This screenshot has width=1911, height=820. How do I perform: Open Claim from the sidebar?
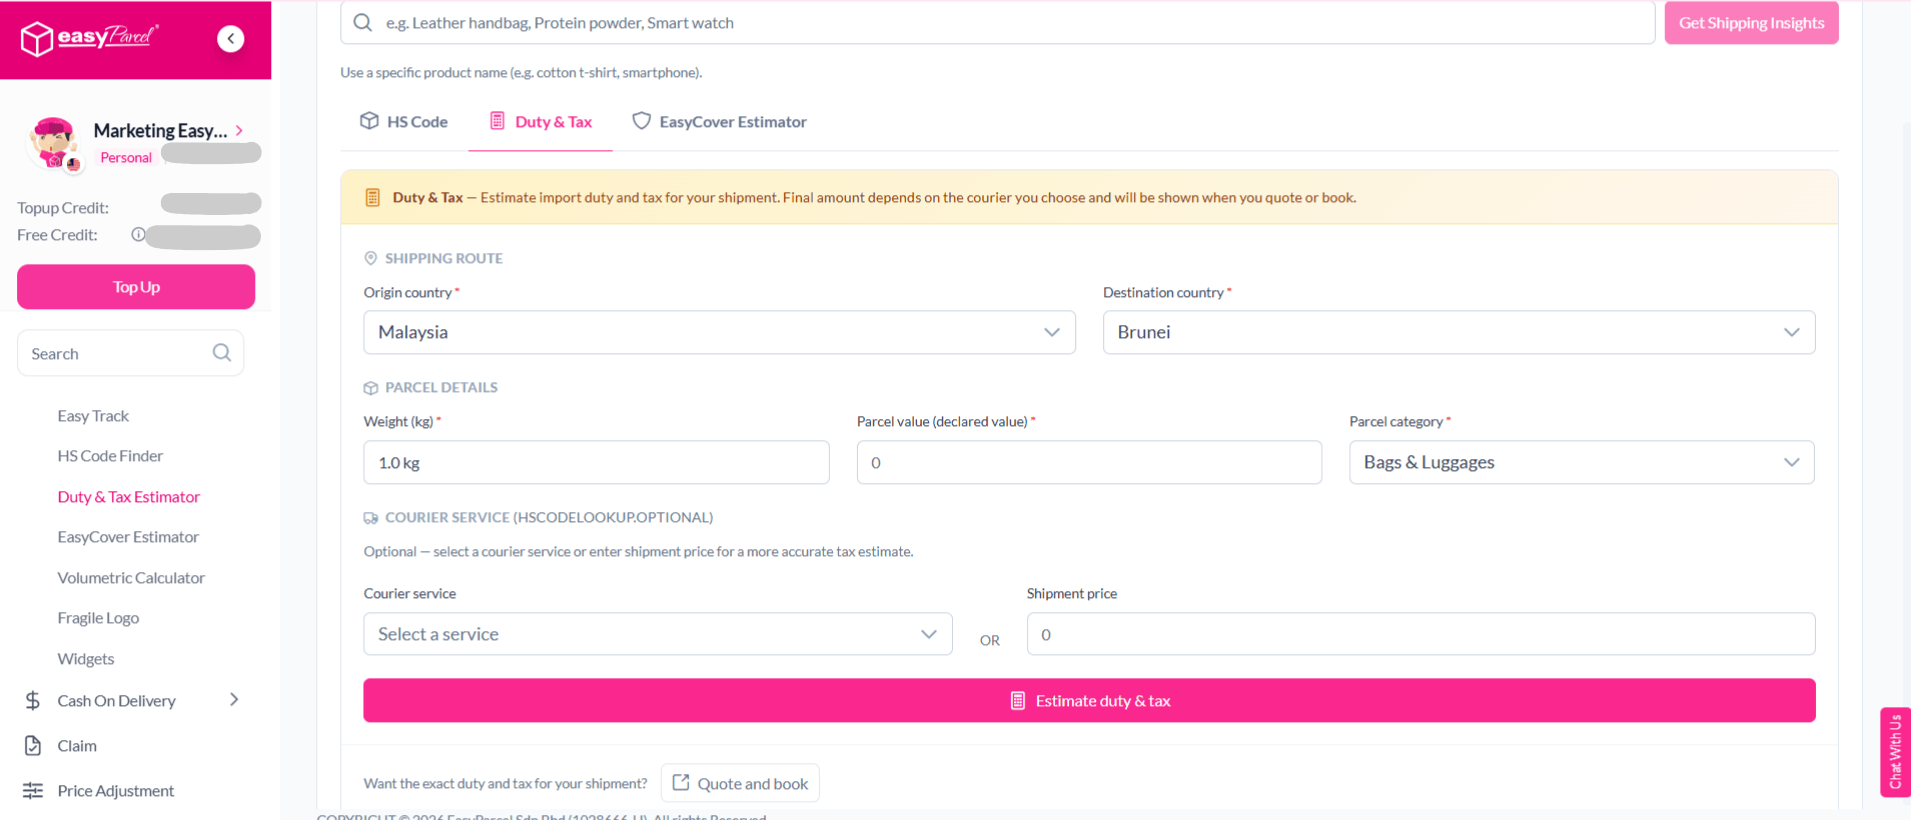pos(77,746)
